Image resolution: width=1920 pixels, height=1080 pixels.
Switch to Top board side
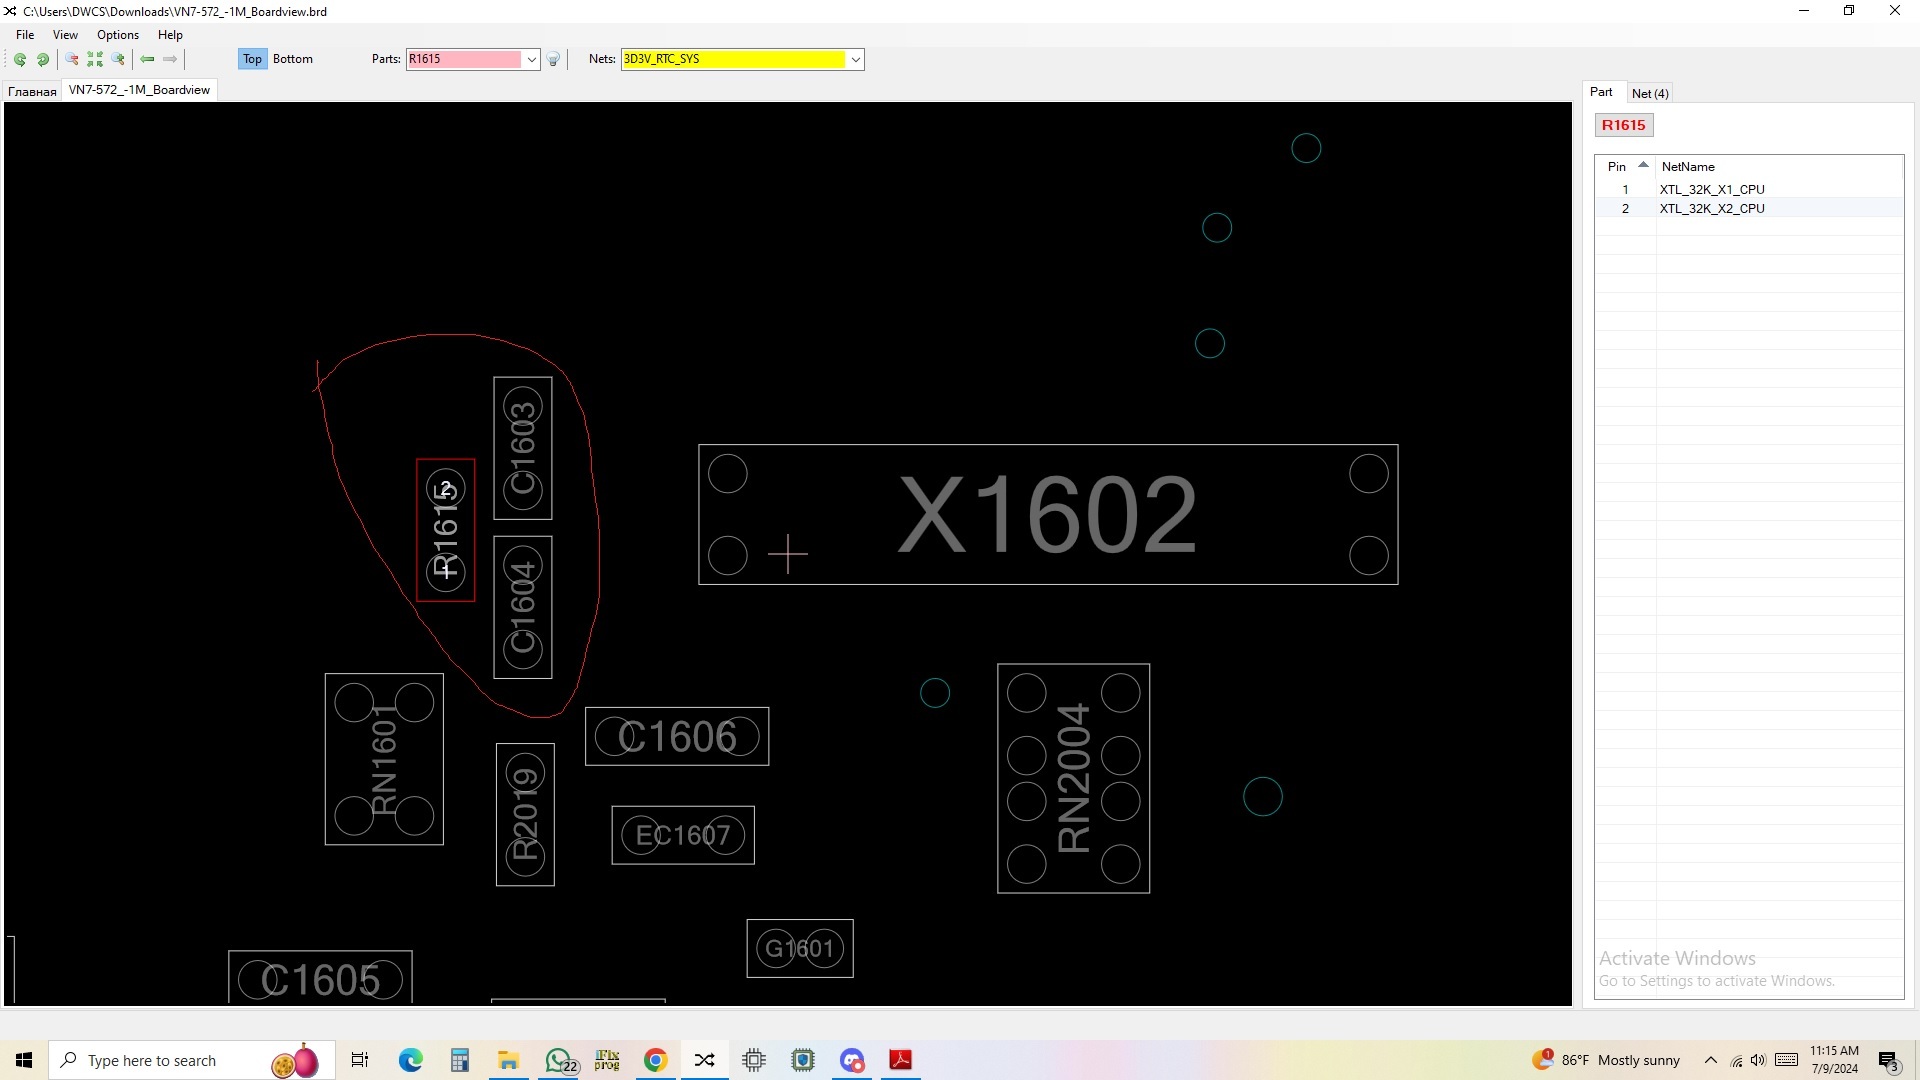[252, 59]
